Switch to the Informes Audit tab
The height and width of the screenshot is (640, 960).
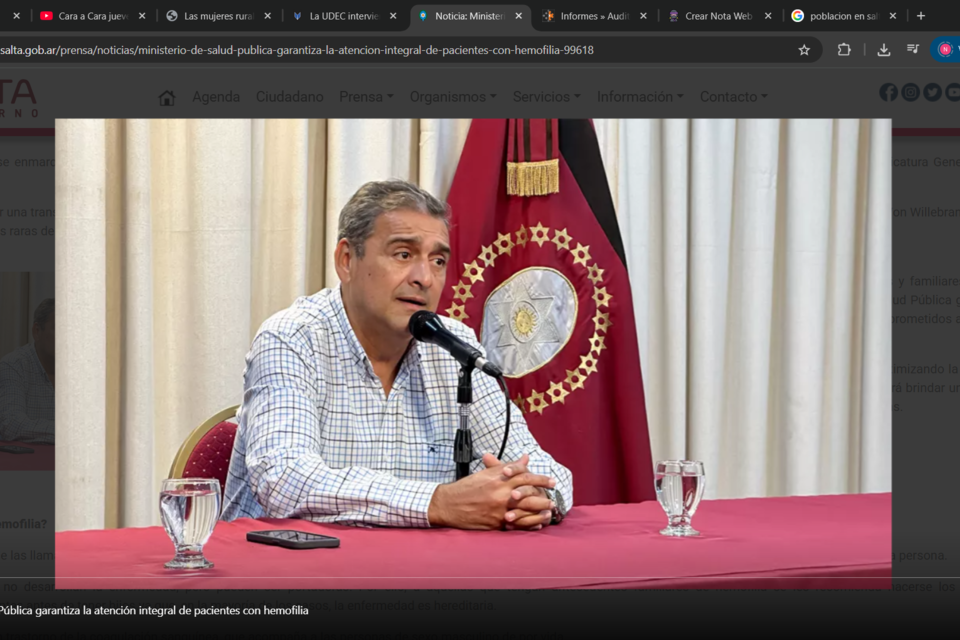pos(592,16)
